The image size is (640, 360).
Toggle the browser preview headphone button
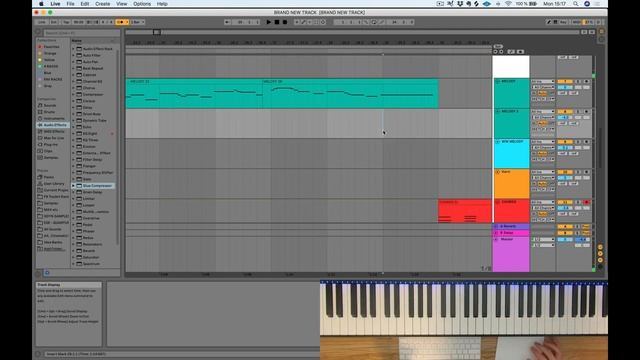tap(47, 273)
